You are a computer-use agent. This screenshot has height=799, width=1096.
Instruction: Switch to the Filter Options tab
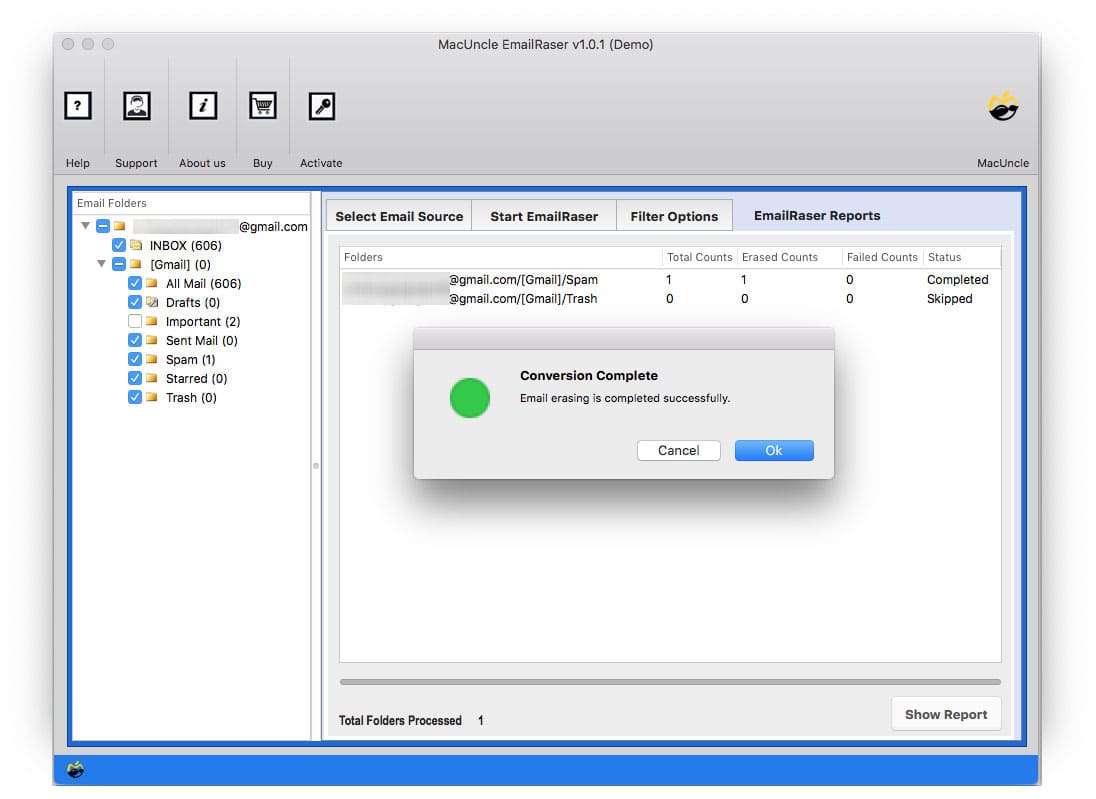[x=674, y=215]
